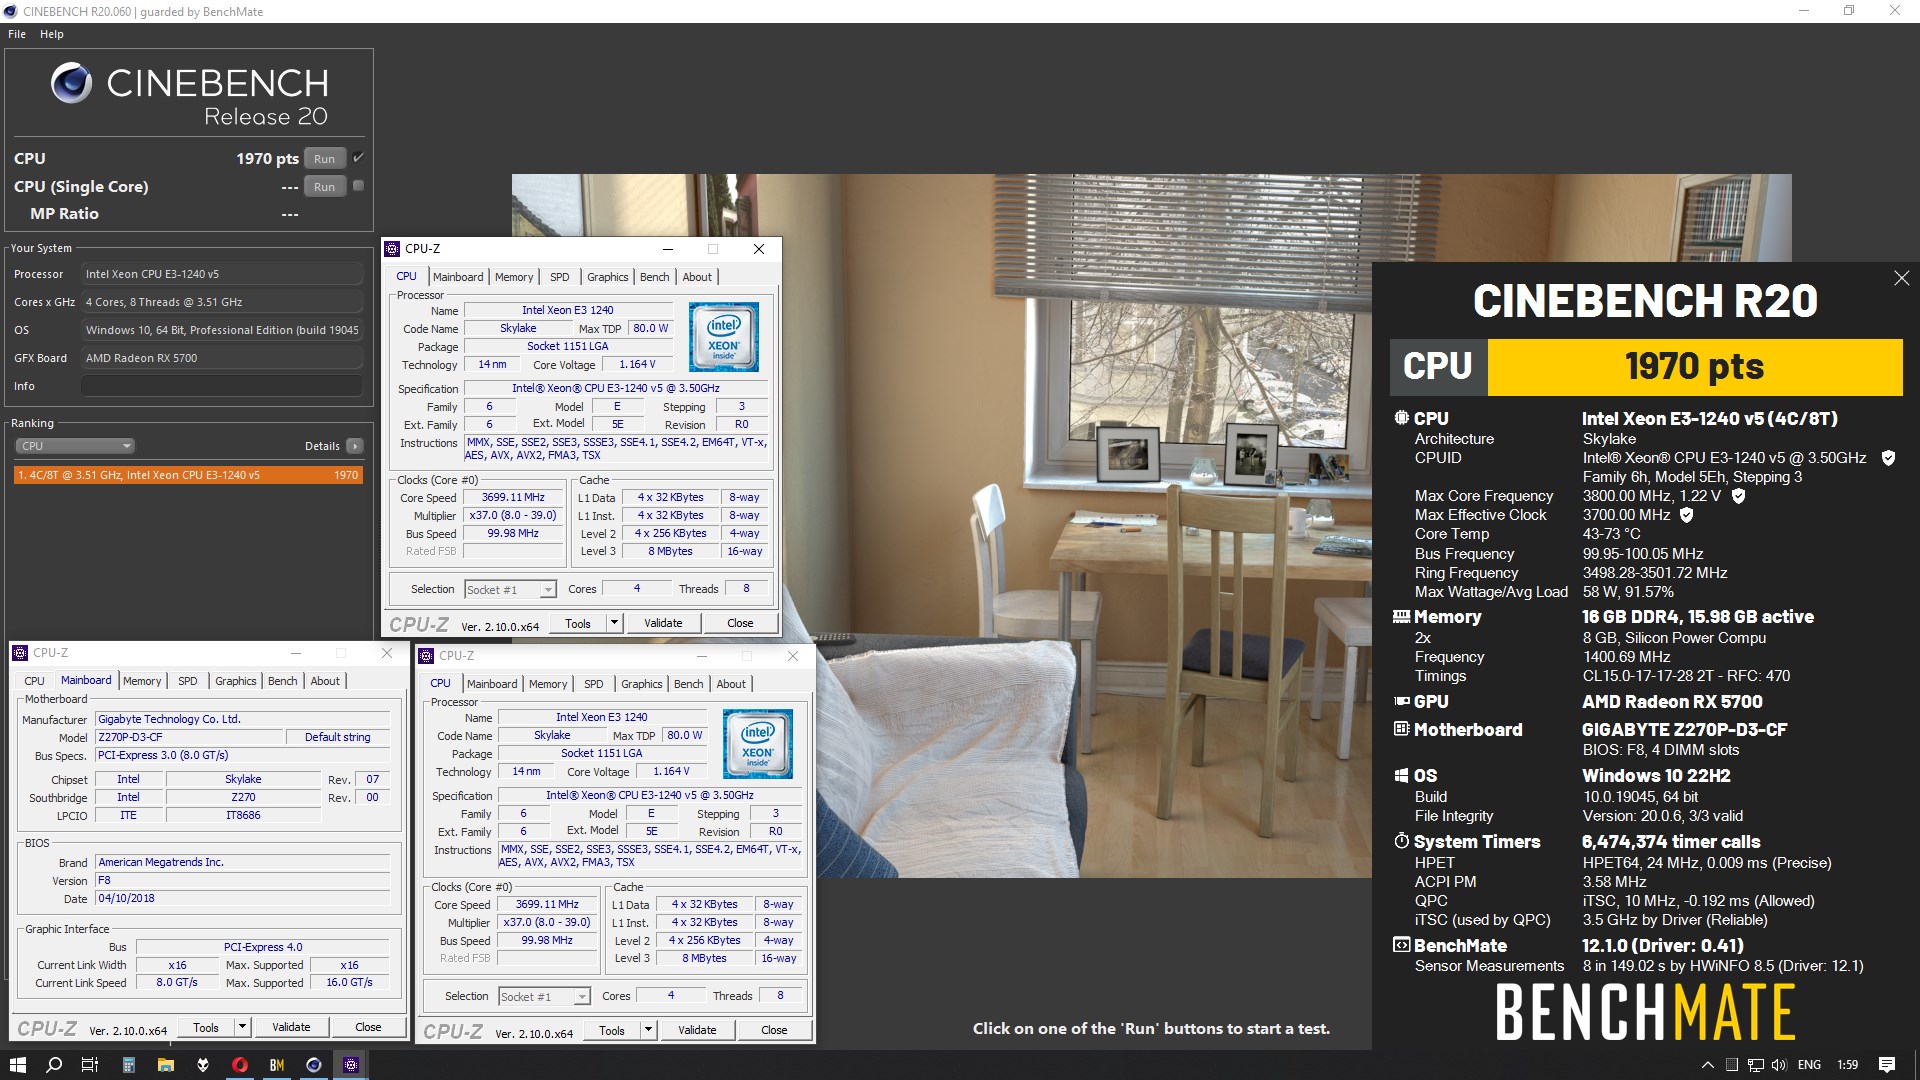This screenshot has width=1920, height=1080.
Task: Click Processor field 'Intel Xeon CPU E3-1240 v5'
Action: pos(222,274)
